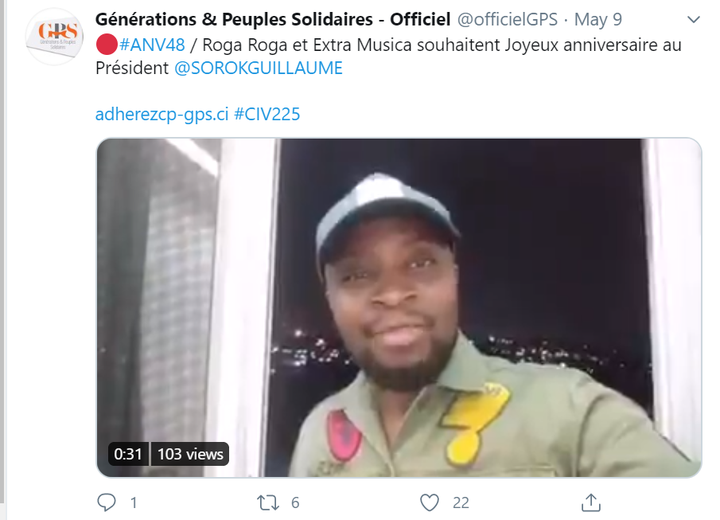The width and height of the screenshot is (720, 520).
Task: Like the tweet with the heart icon
Action: [429, 502]
